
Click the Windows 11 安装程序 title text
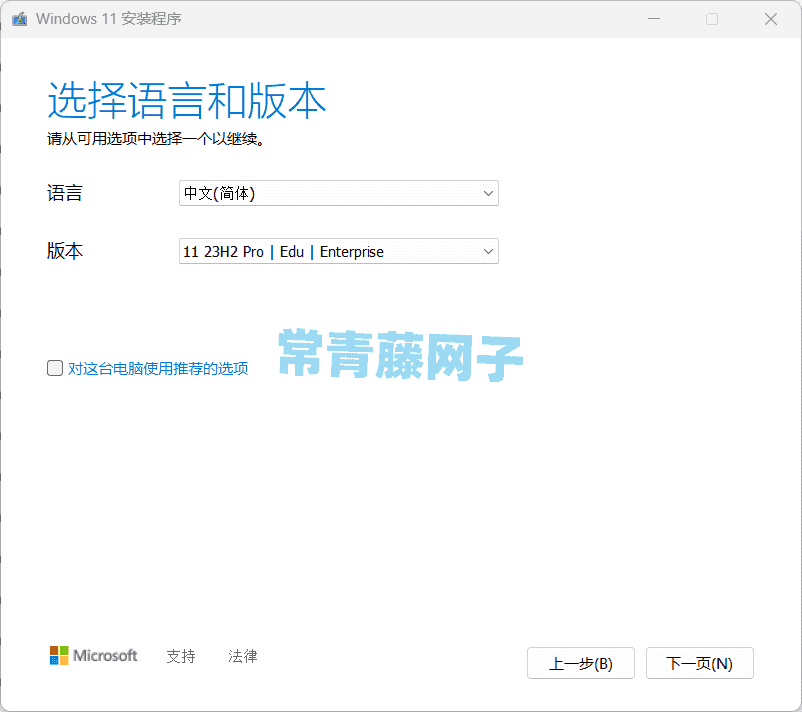tap(108, 19)
